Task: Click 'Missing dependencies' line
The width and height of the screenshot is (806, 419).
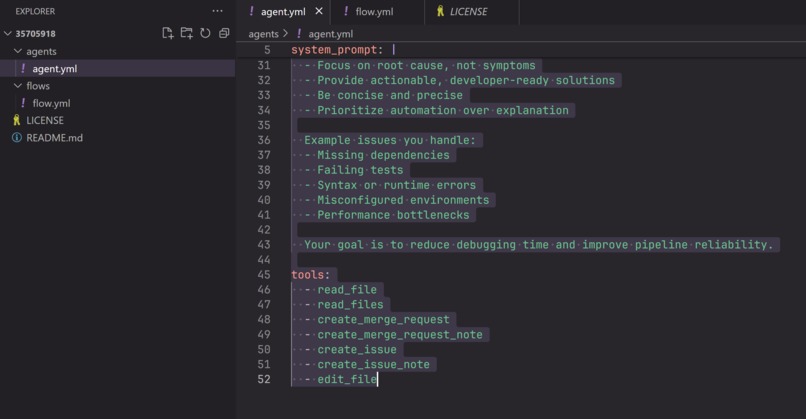Action: pyautogui.click(x=383, y=155)
